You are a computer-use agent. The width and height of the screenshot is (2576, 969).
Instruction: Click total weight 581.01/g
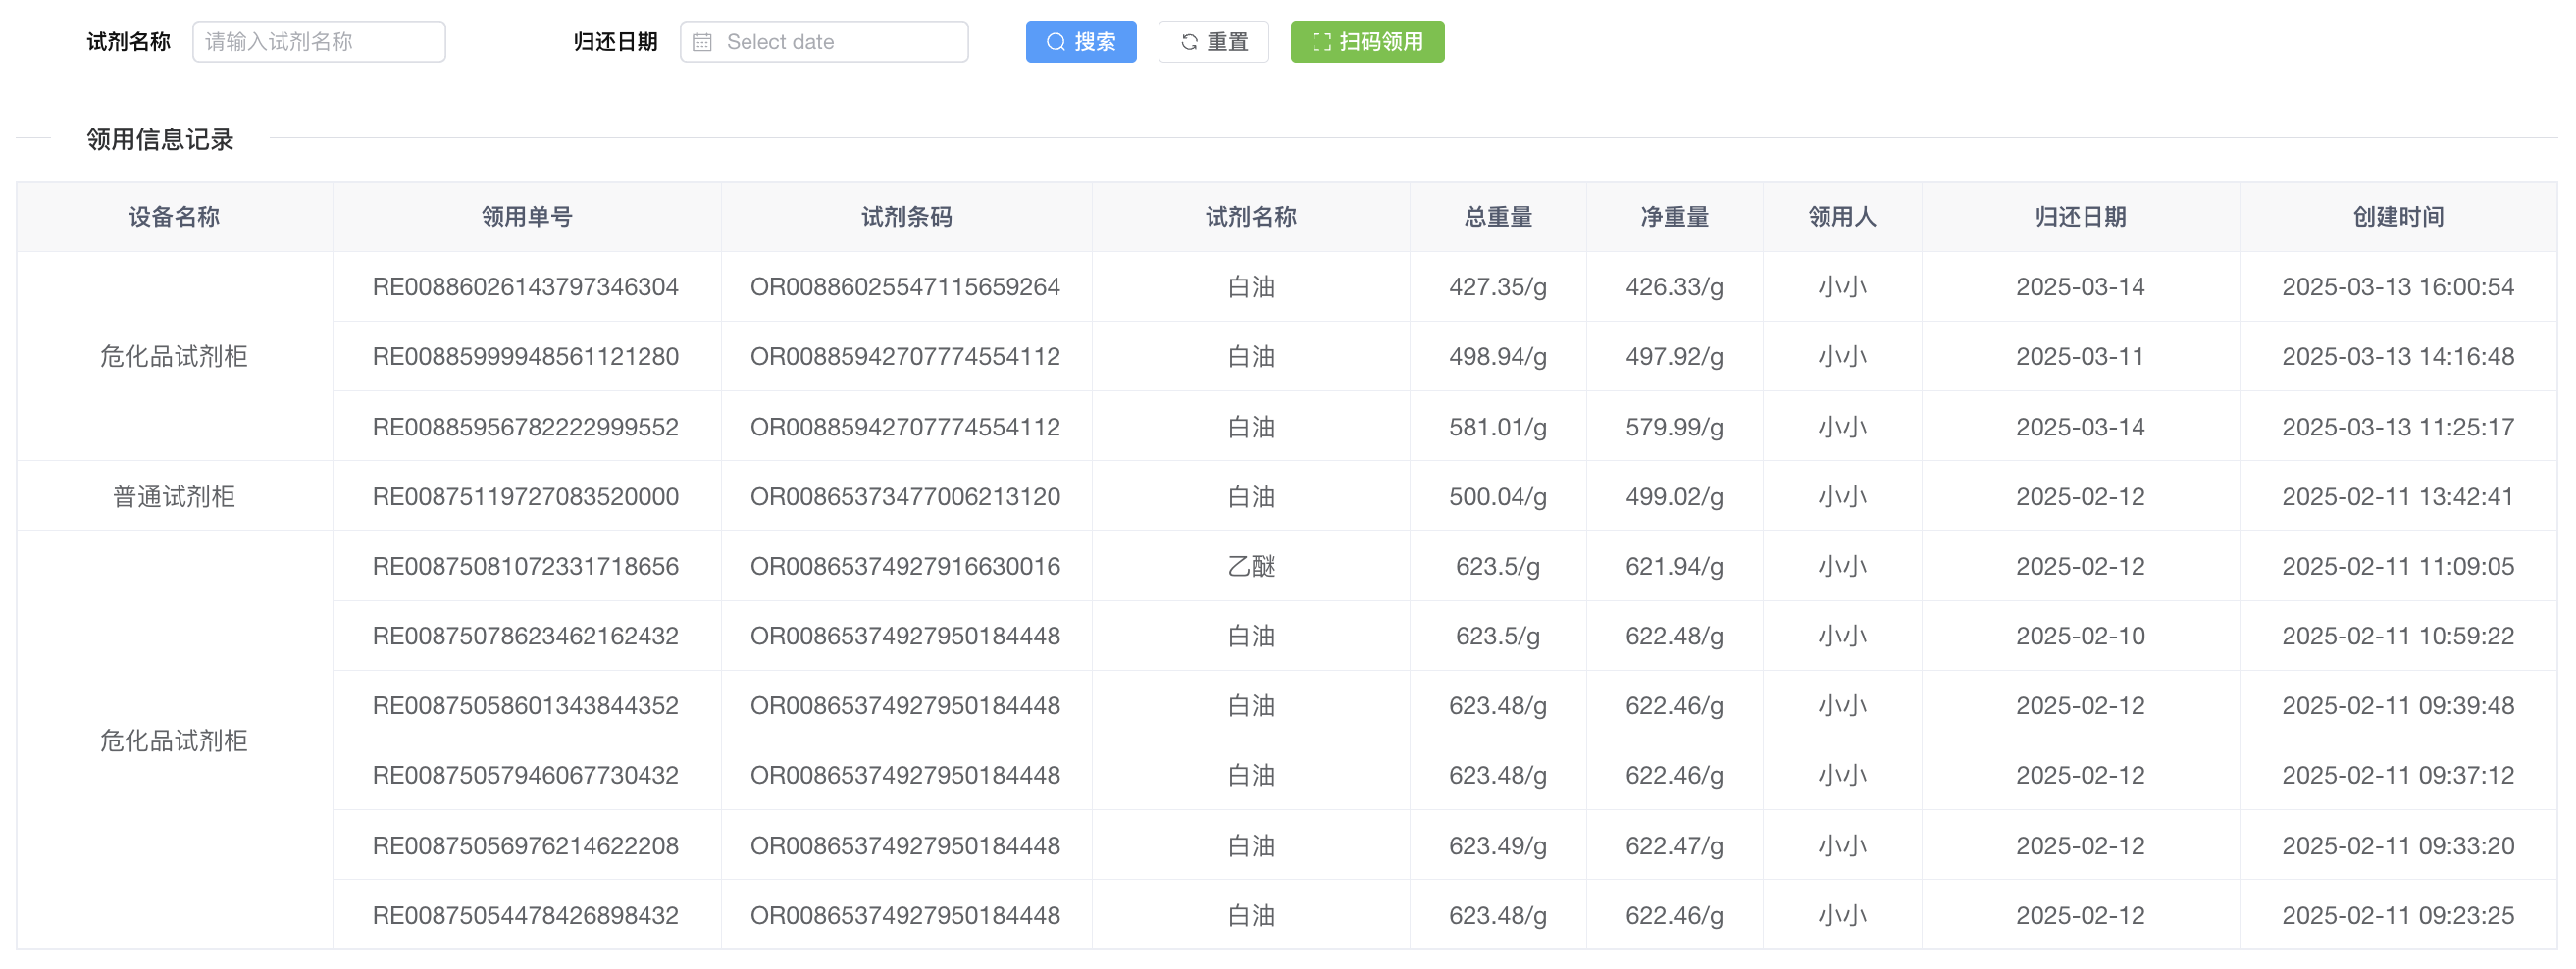[x=1498, y=427]
